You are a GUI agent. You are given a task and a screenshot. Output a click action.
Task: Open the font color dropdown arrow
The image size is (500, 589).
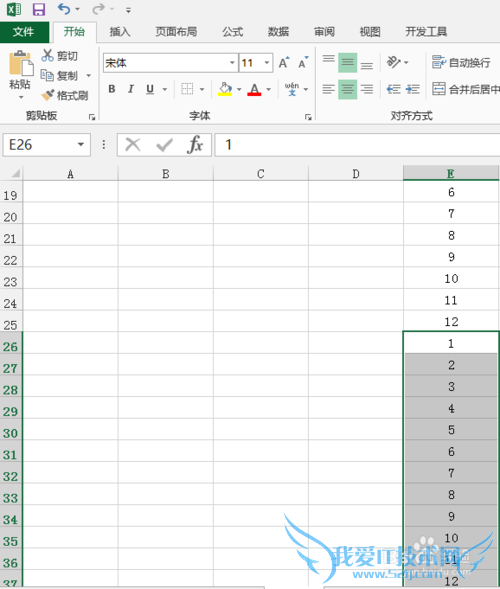(x=269, y=89)
